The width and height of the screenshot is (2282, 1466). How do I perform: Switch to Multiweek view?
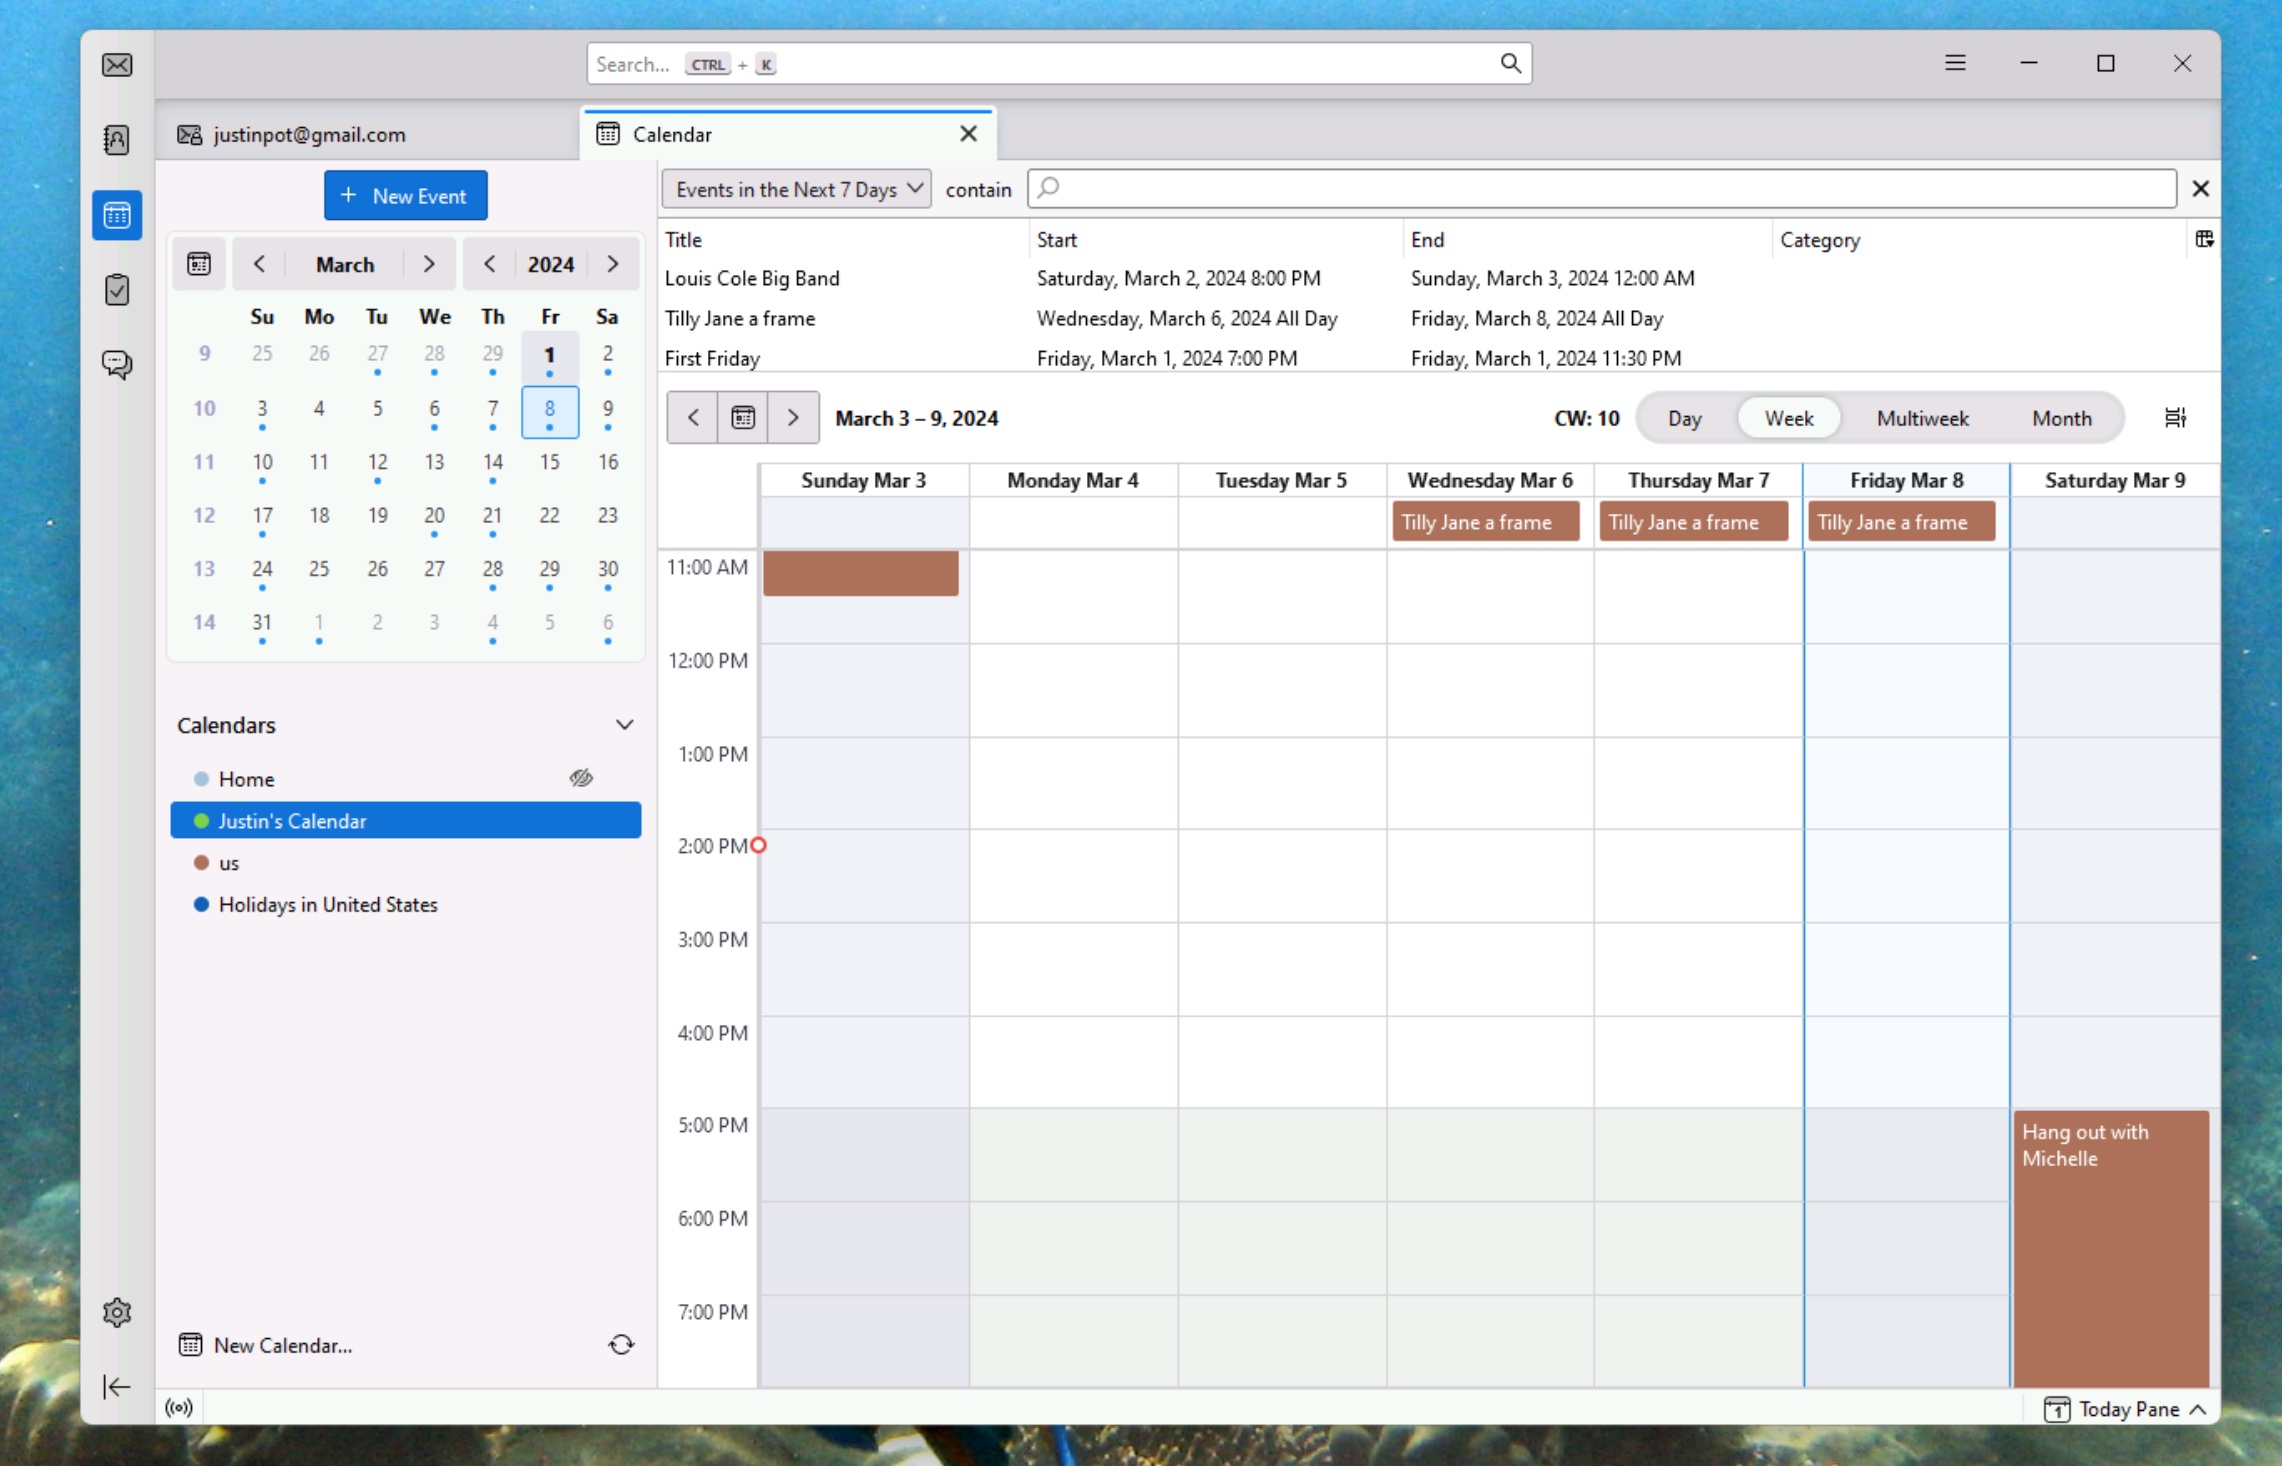pos(1921,418)
